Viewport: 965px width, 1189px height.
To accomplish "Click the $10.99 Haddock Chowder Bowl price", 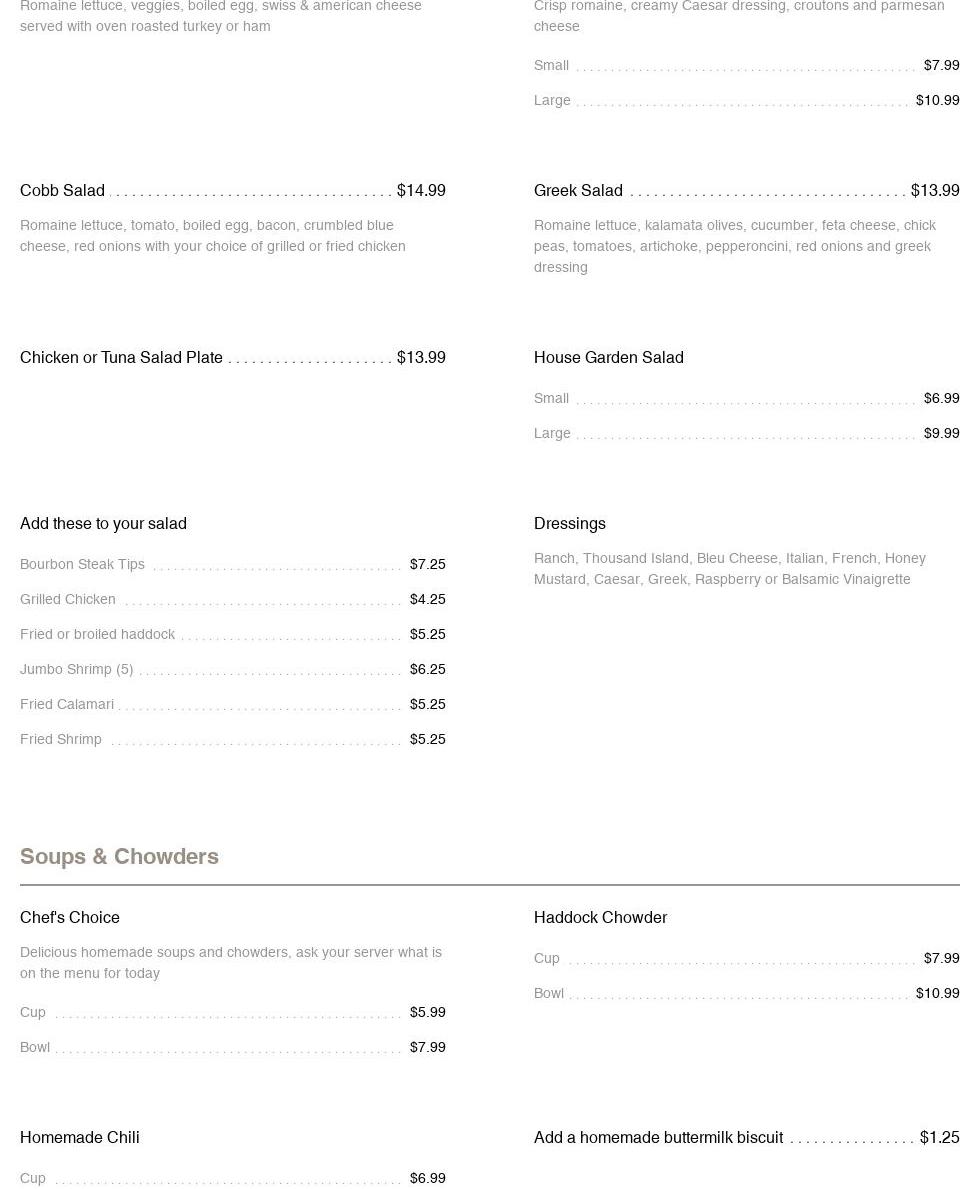I will point(937,993).
